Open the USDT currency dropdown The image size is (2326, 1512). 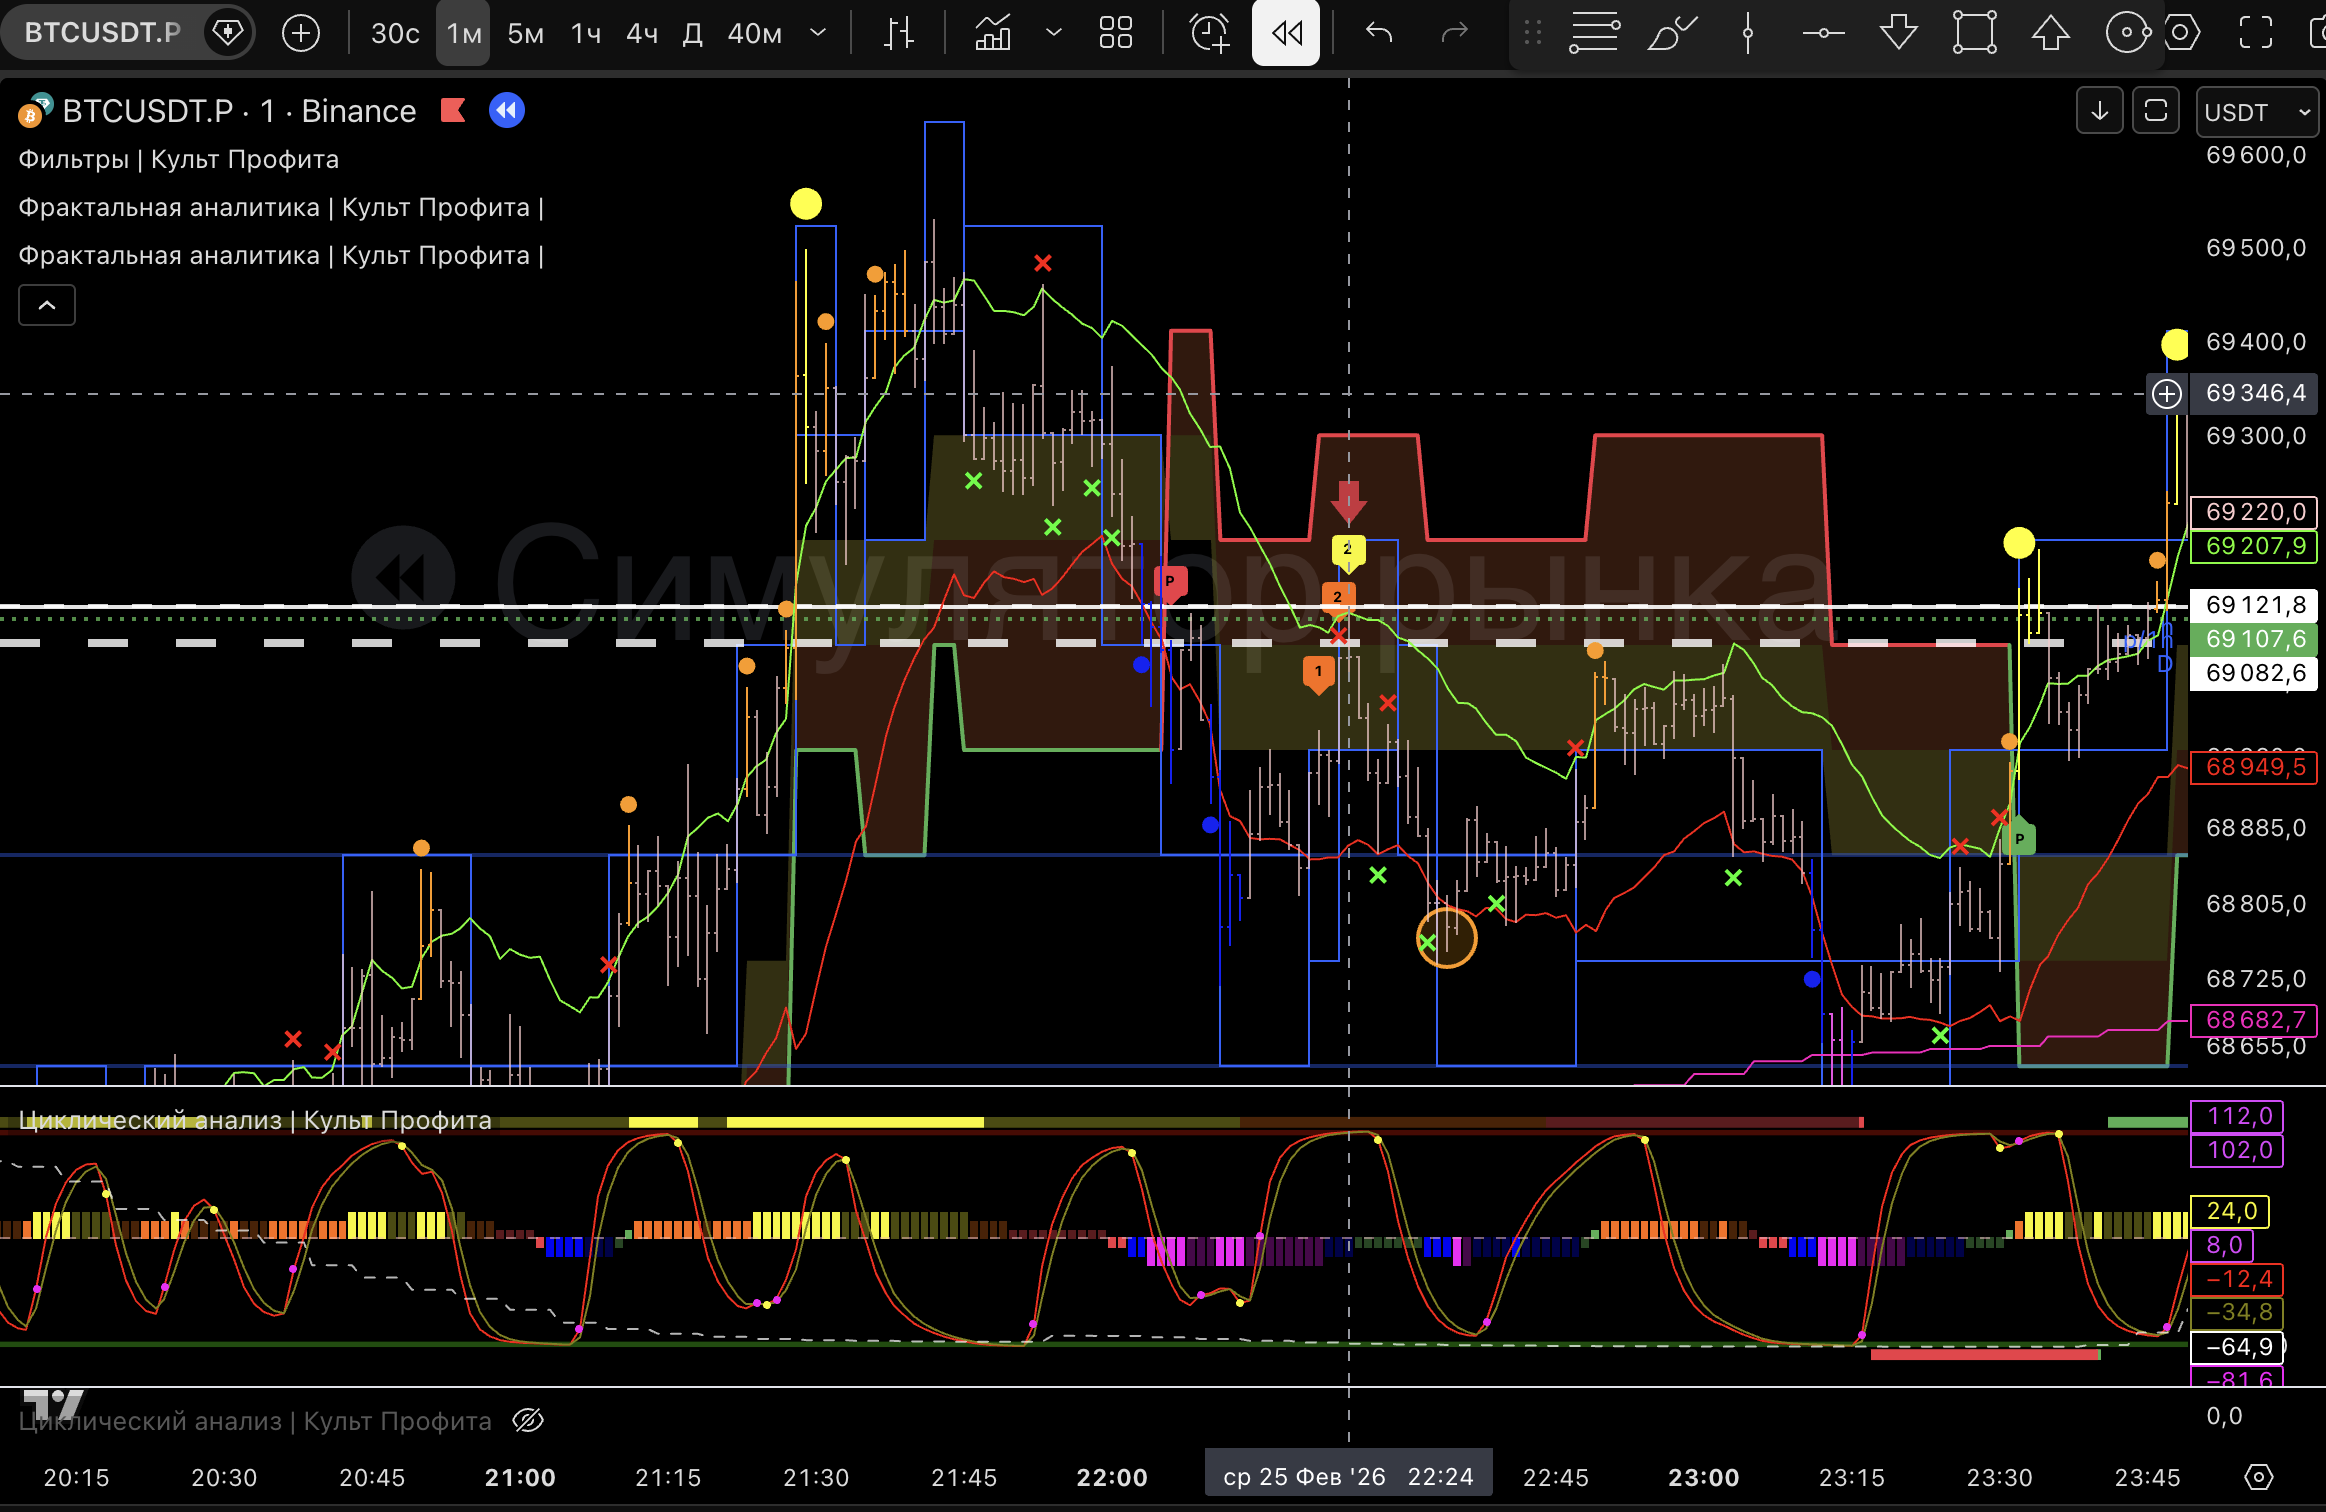[x=2258, y=112]
